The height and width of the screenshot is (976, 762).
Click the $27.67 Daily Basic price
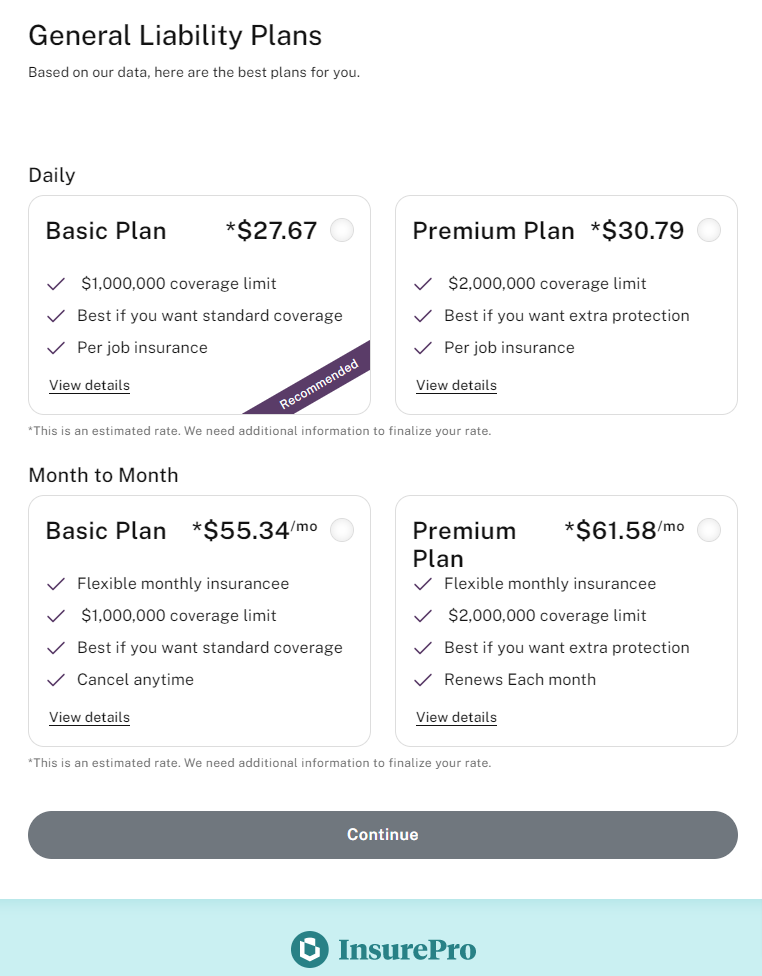coord(271,231)
